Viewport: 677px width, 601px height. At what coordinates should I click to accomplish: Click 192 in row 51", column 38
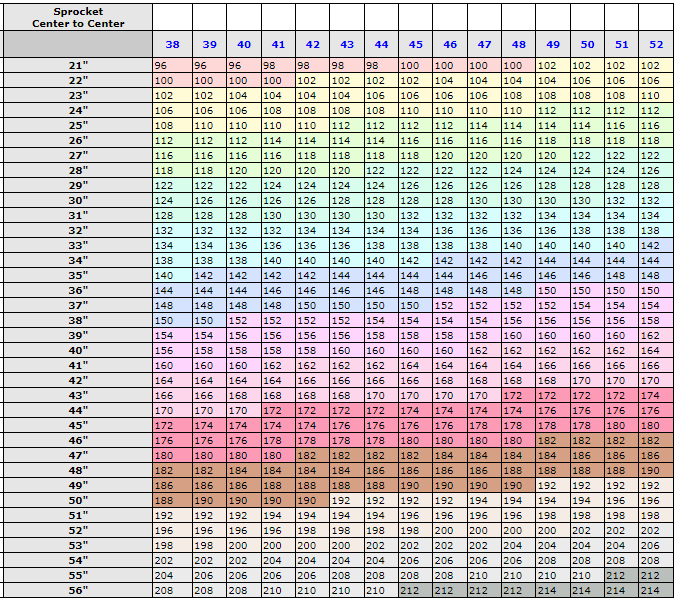[173, 516]
